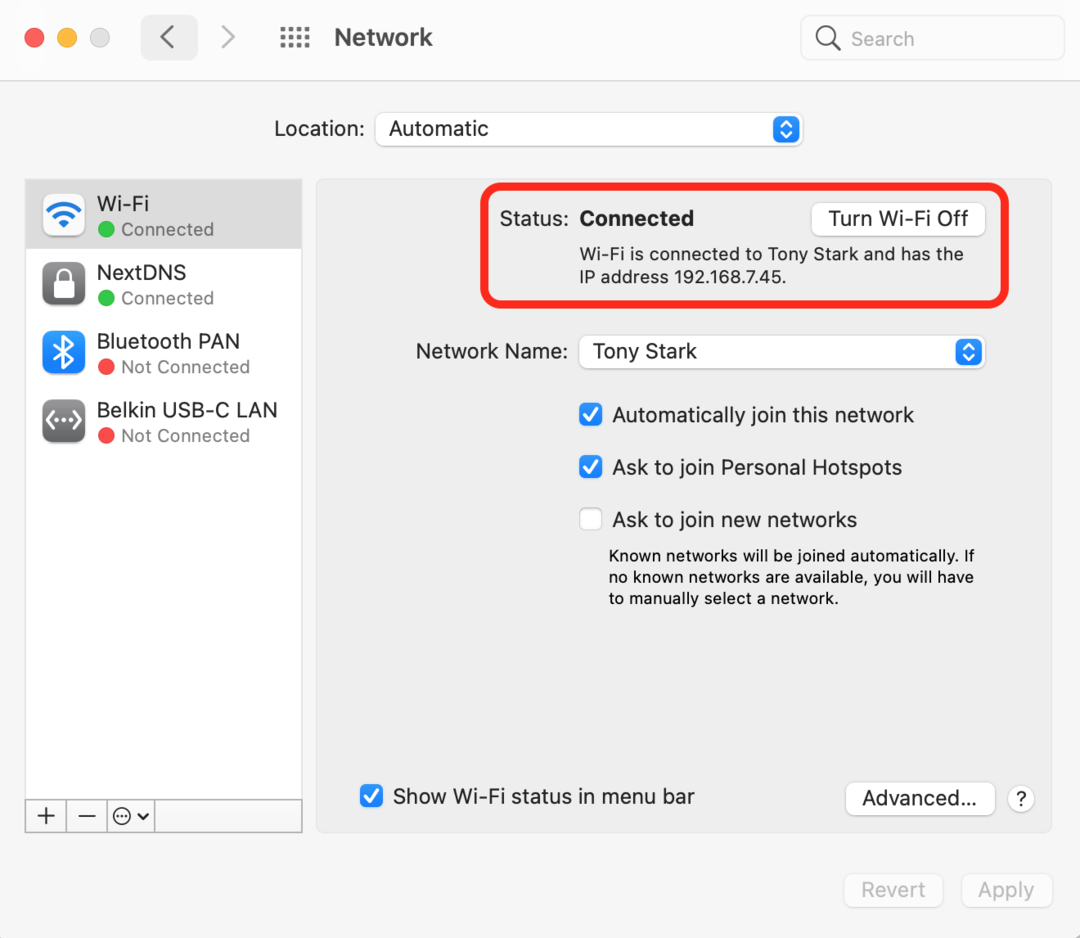
Task: Click the Wi-Fi green Connected status indicator
Action: point(106,229)
